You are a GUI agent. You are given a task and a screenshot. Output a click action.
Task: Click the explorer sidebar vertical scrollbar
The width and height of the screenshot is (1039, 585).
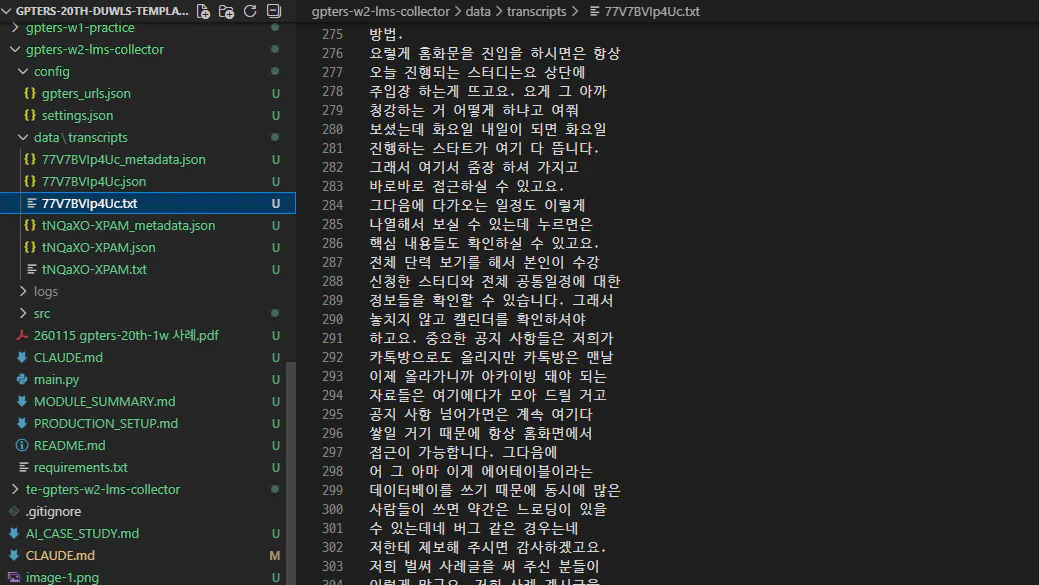[x=291, y=473]
